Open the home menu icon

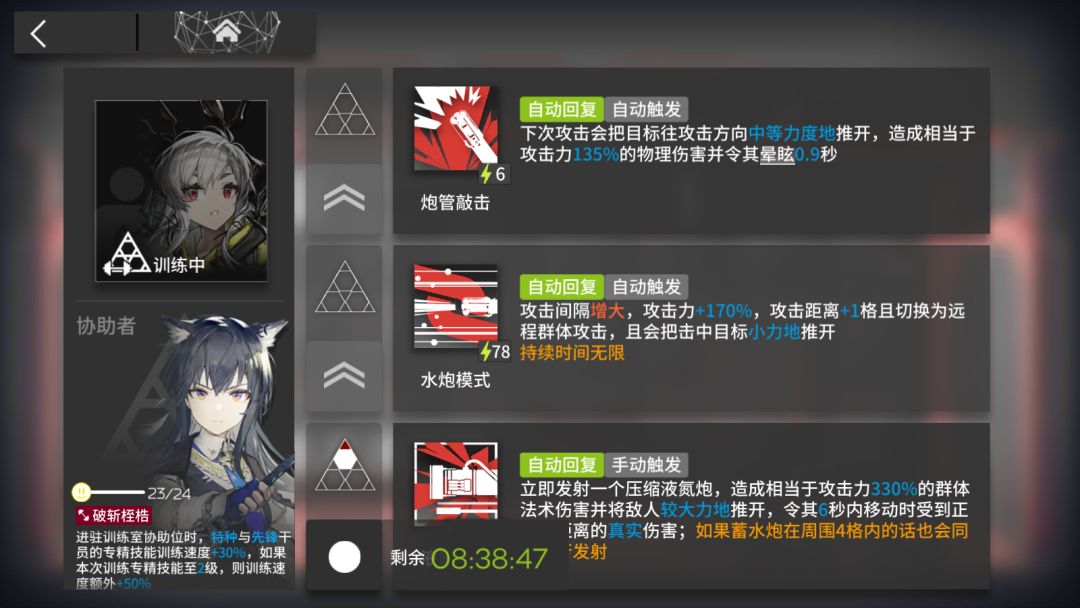coord(227,32)
